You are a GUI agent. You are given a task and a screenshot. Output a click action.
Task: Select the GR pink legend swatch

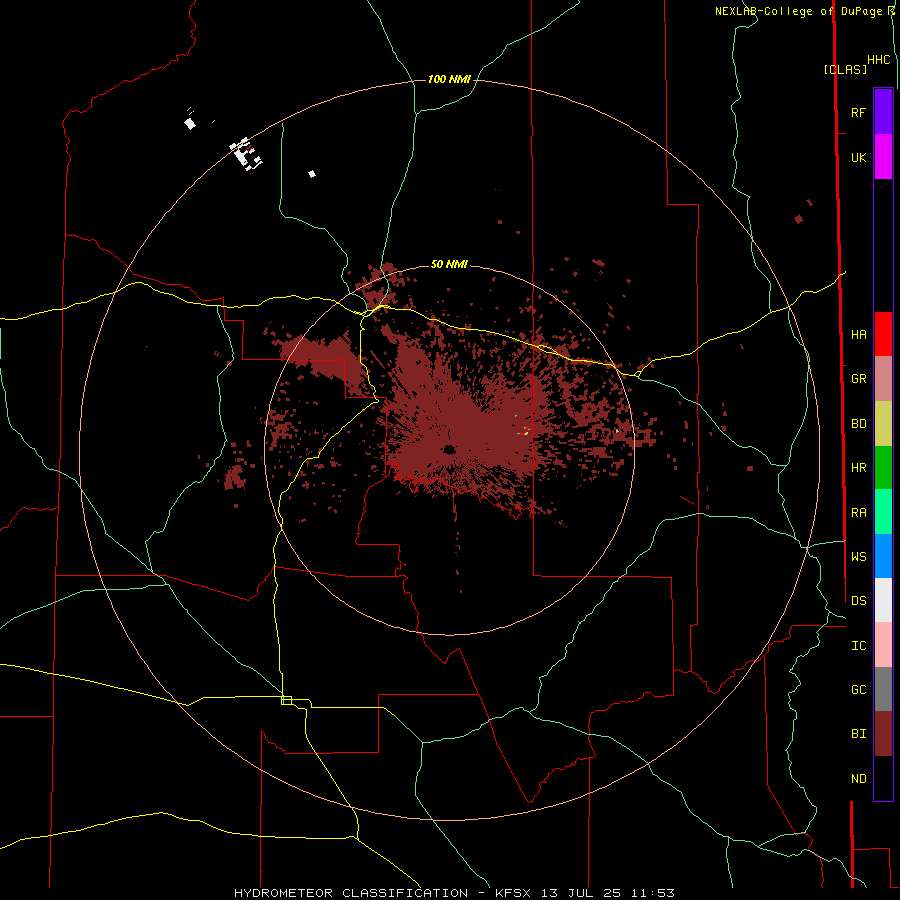click(883, 379)
